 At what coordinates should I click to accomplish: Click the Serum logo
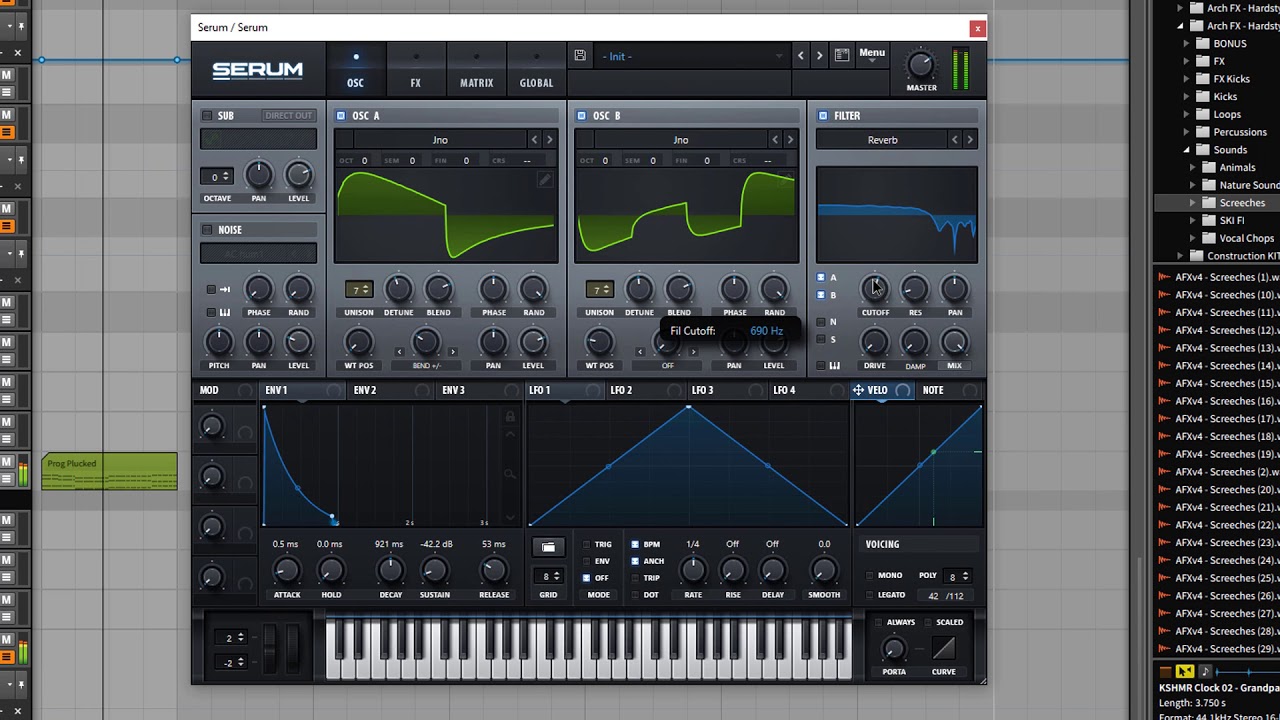coord(257,70)
